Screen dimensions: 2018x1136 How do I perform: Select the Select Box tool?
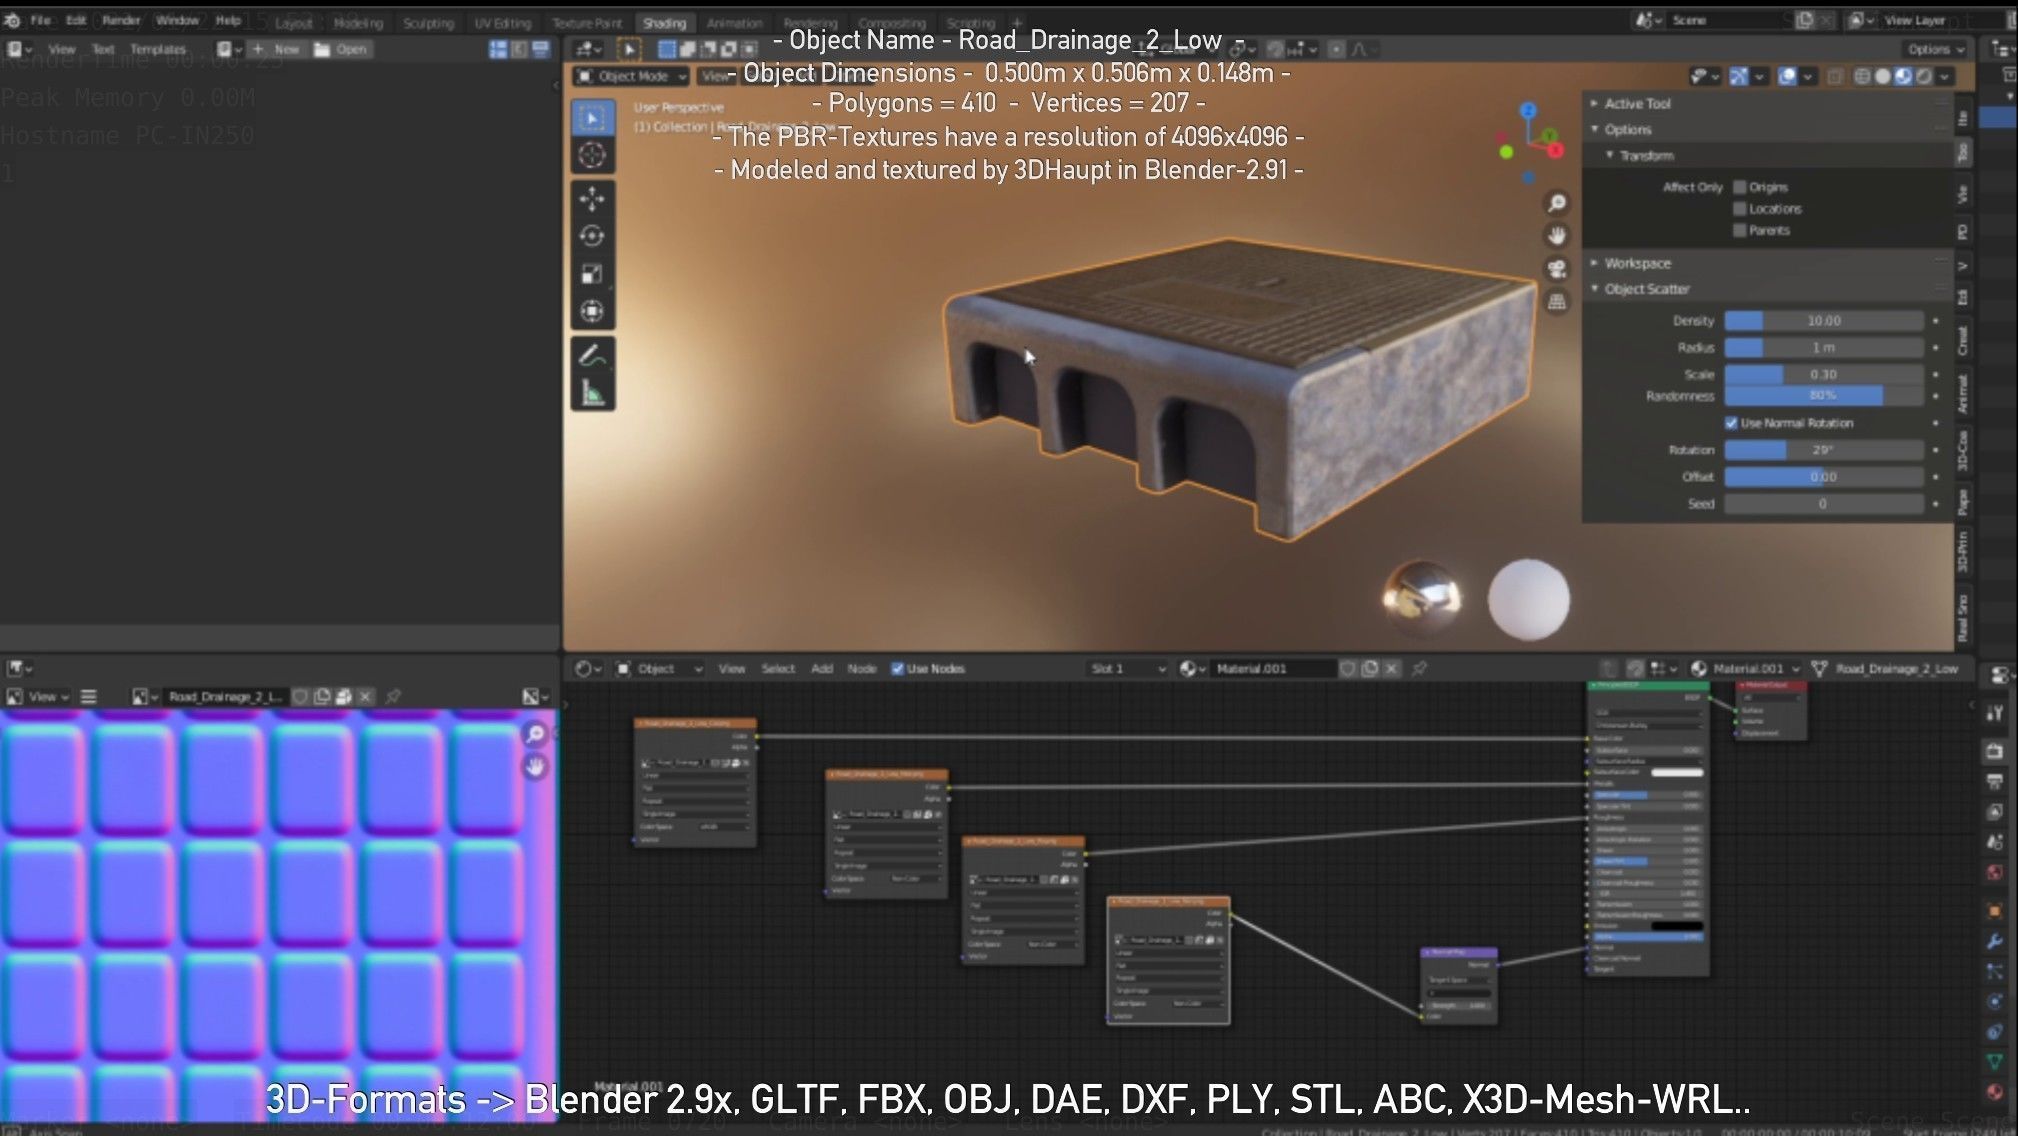pyautogui.click(x=592, y=118)
